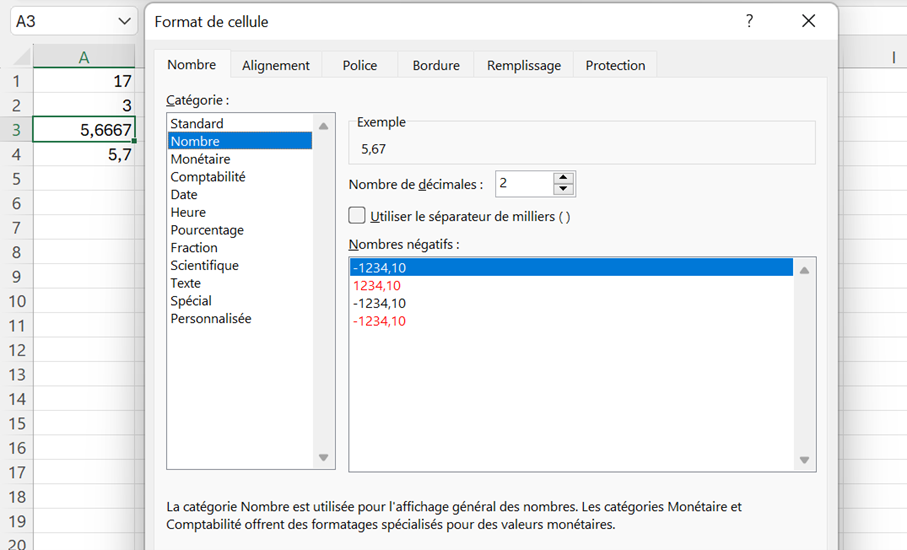Select column A header

(84, 57)
